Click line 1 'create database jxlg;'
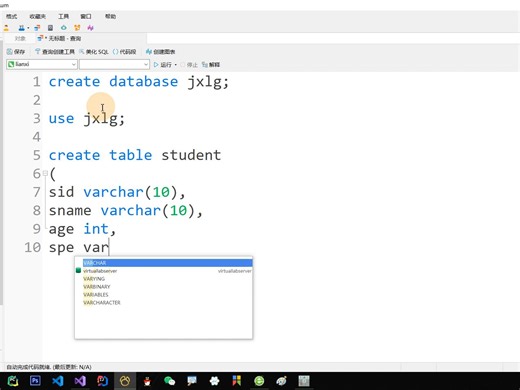Screen dimensions: 520x390 pos(139,82)
